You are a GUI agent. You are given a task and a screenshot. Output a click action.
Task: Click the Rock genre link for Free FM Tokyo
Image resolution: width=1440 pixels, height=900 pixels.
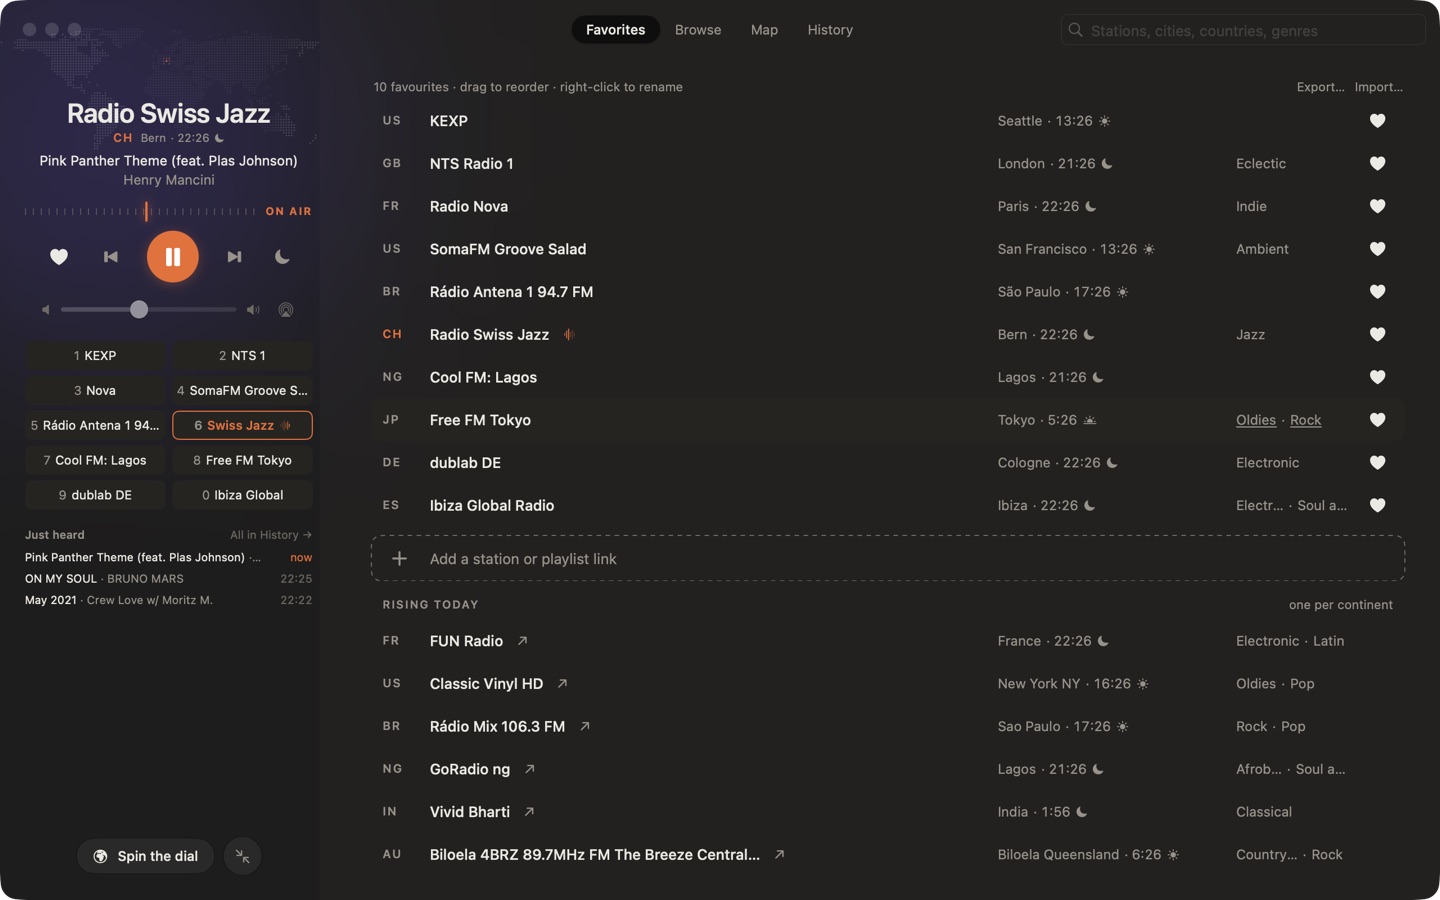(x=1305, y=420)
